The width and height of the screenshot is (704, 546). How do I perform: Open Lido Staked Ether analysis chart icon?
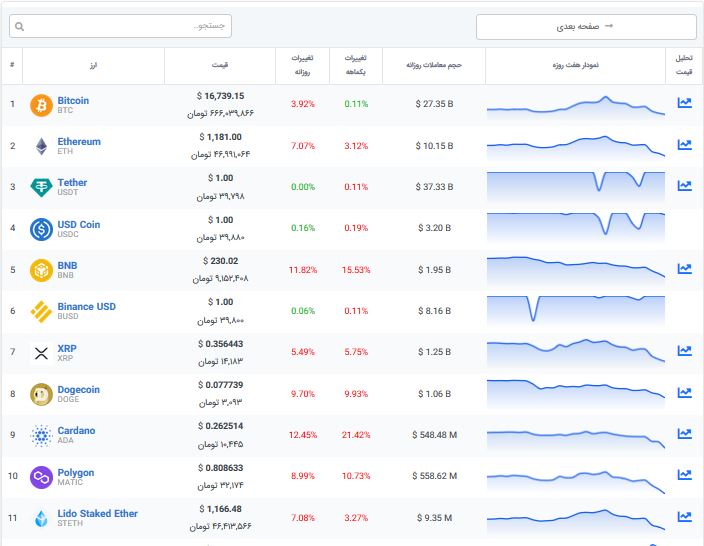[684, 517]
